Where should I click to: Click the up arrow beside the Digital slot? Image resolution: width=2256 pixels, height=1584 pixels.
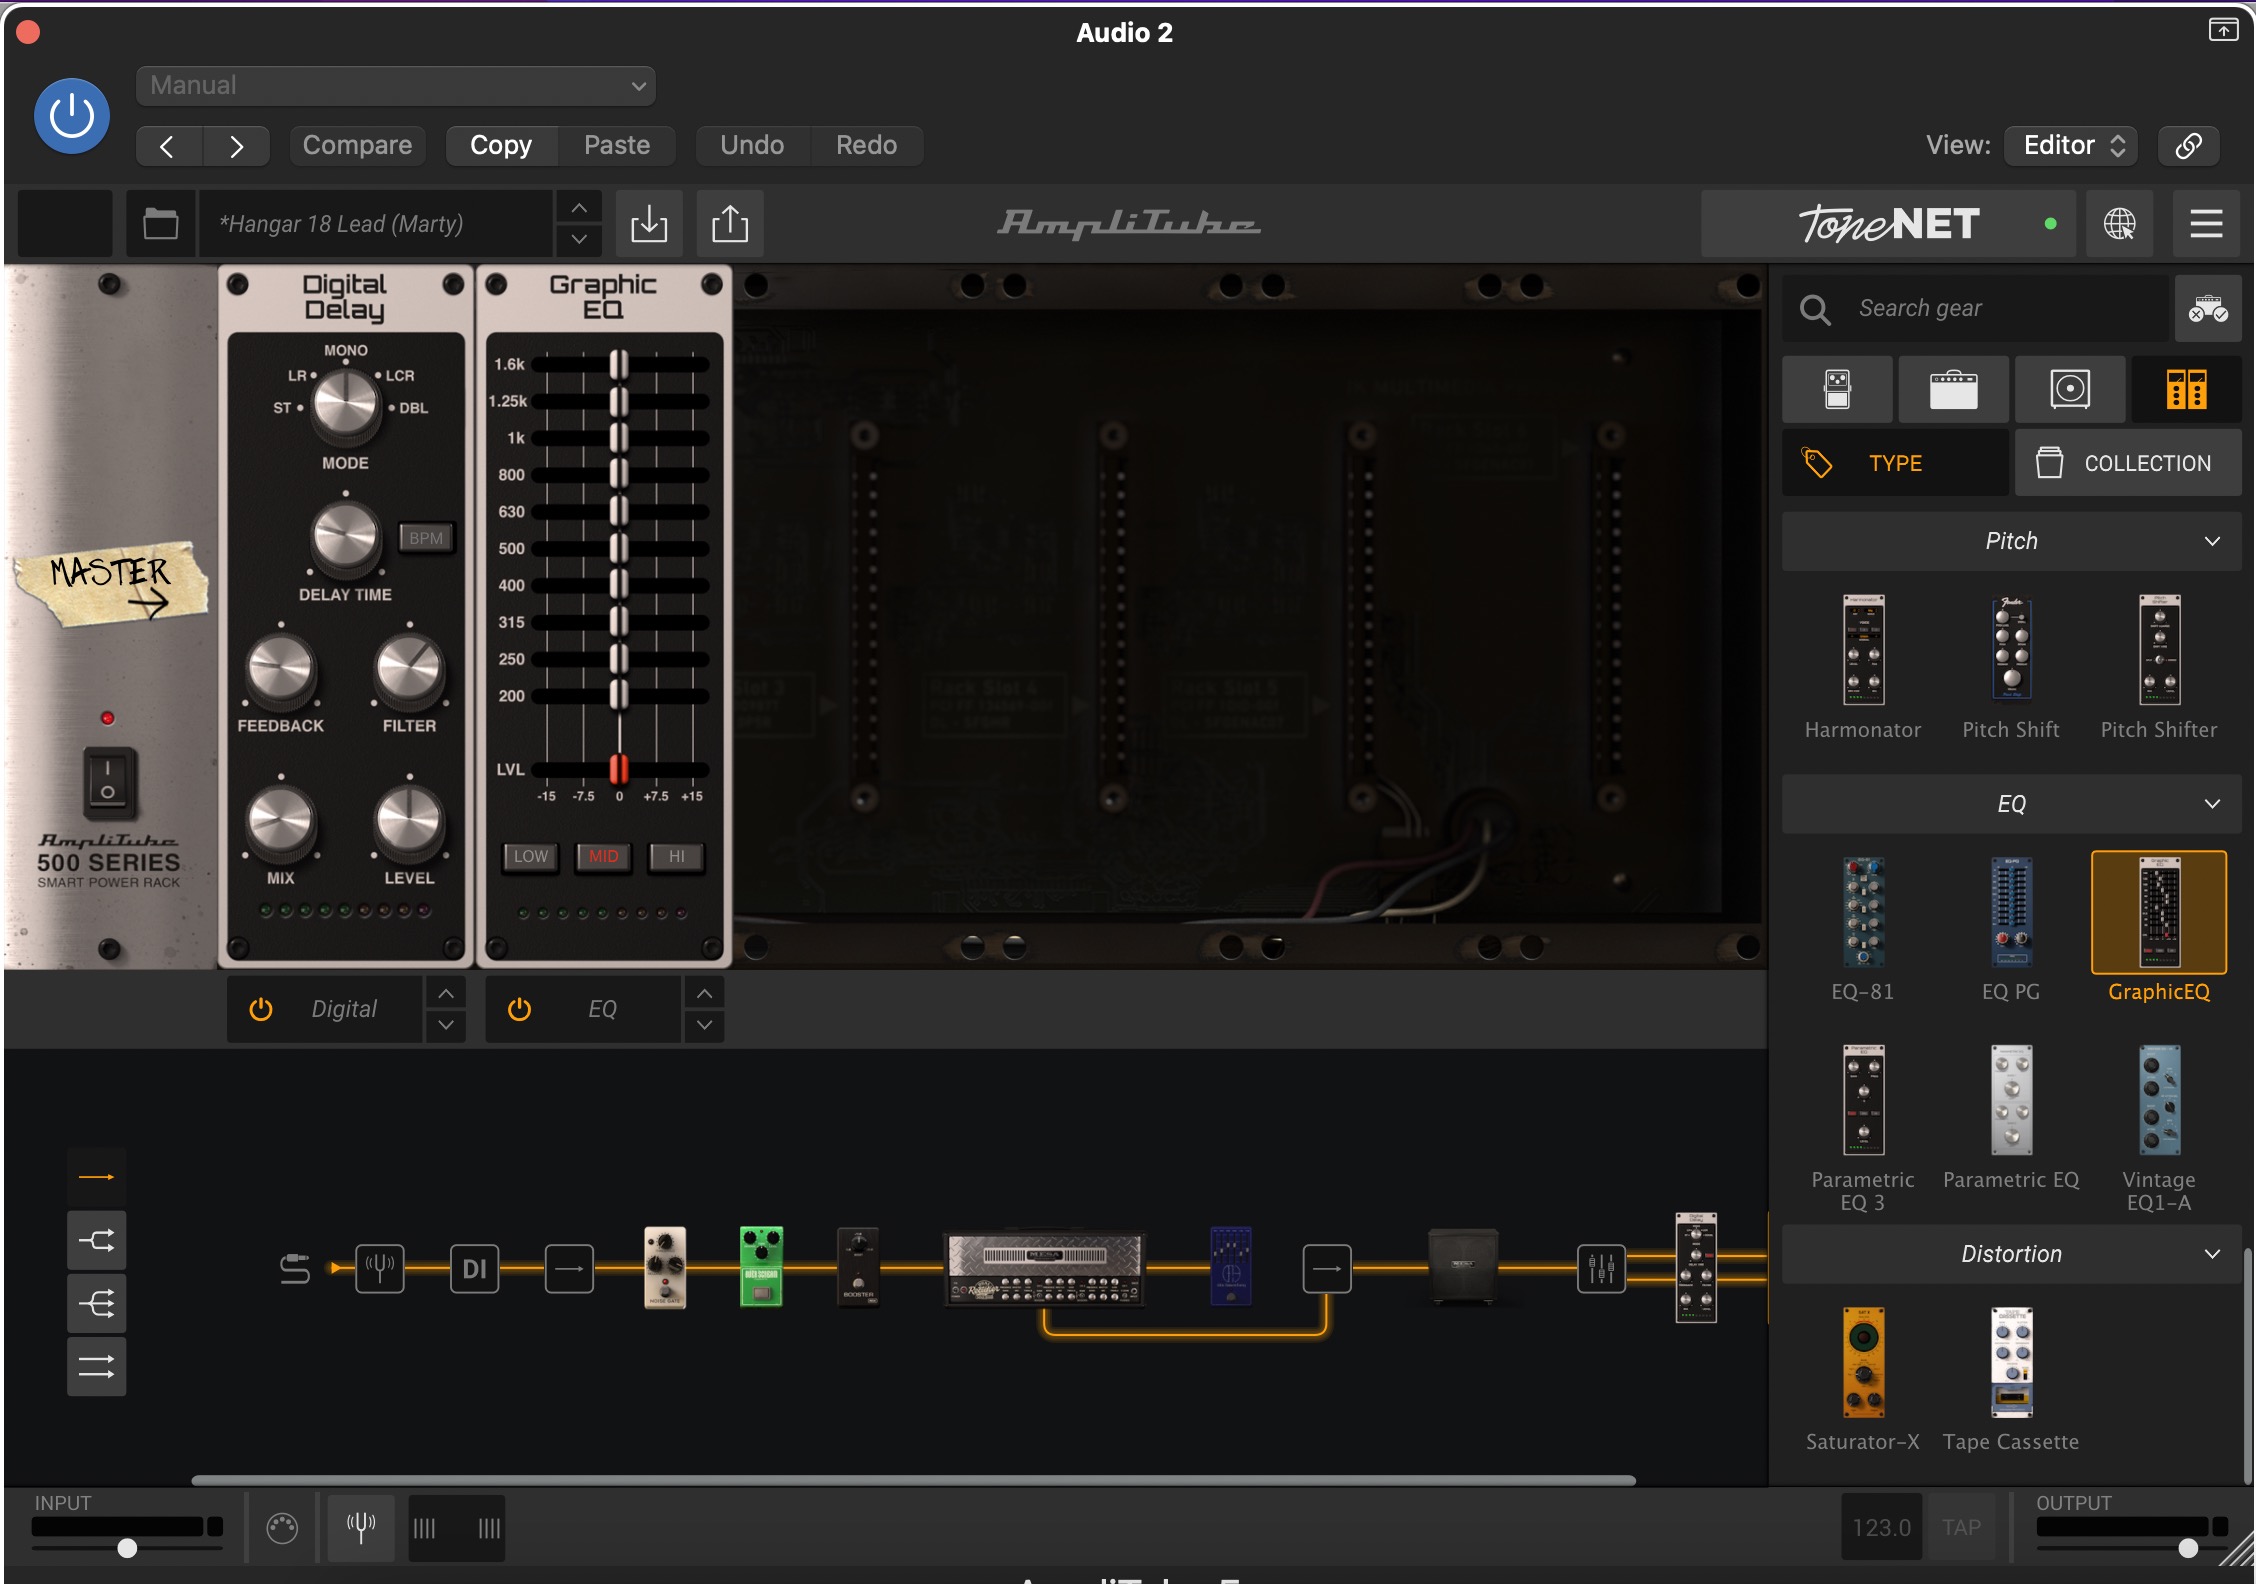pos(446,993)
